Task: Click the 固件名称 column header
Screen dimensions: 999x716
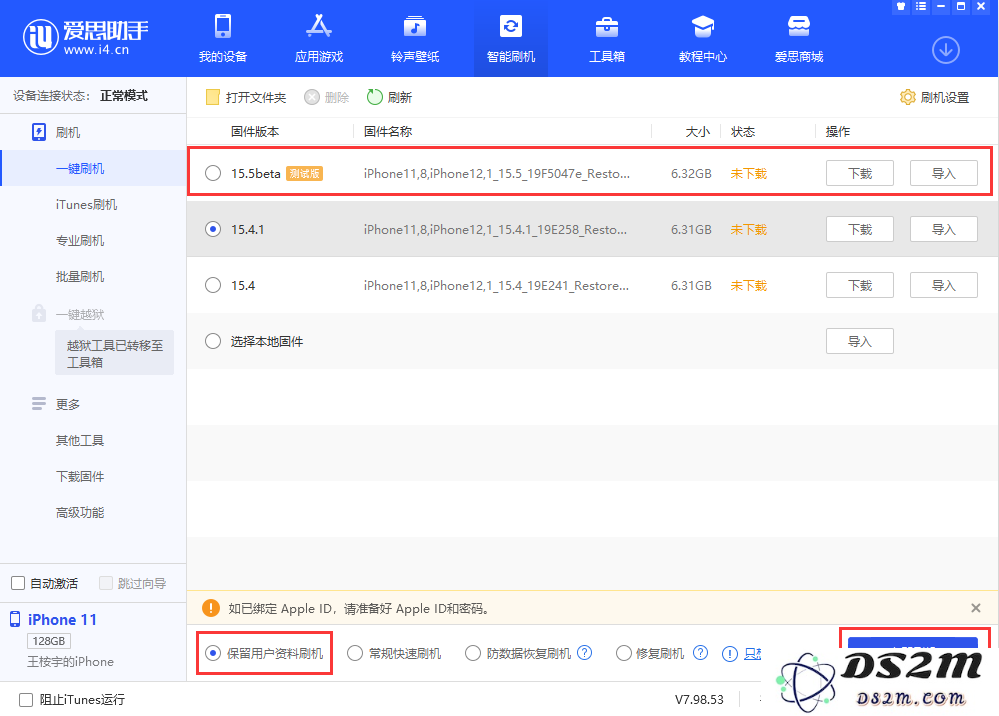Action: click(x=388, y=131)
